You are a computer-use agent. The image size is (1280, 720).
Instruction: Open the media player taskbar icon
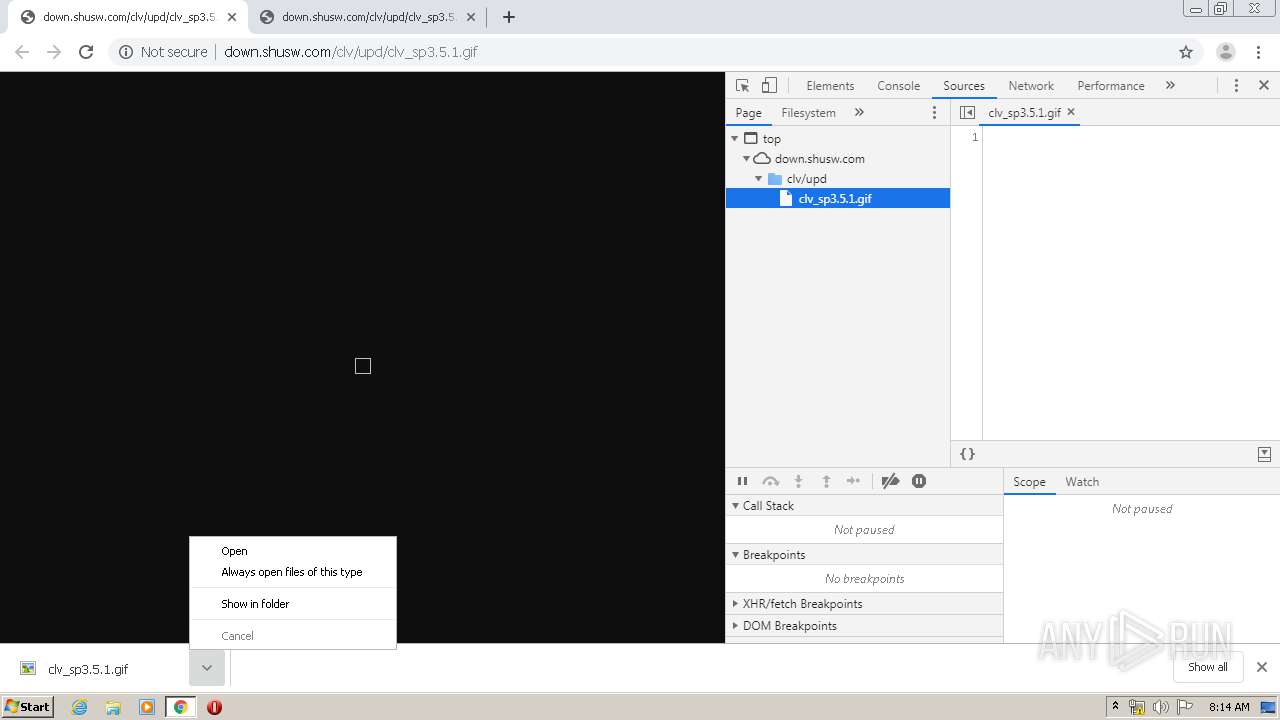coord(147,707)
